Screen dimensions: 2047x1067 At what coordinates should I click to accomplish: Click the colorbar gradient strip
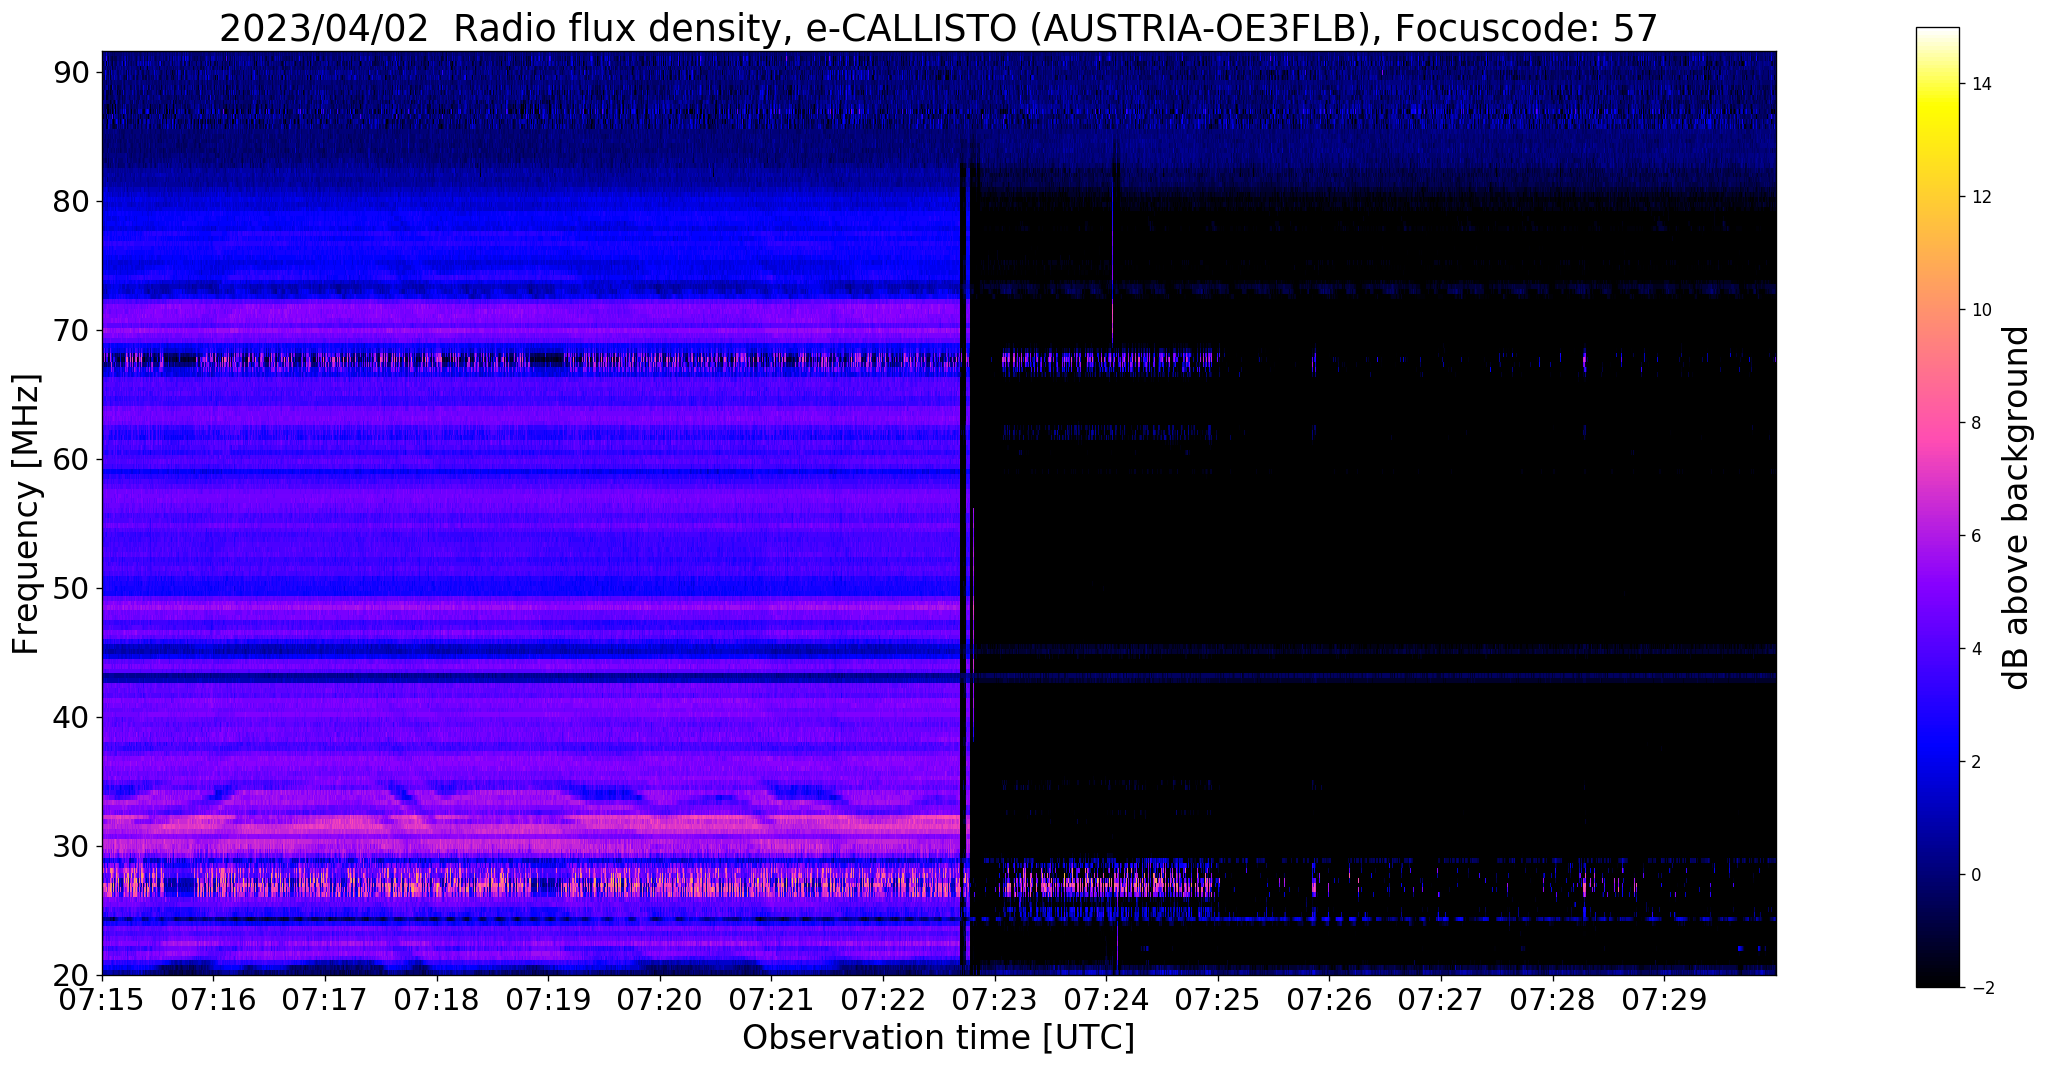pyautogui.click(x=1937, y=507)
